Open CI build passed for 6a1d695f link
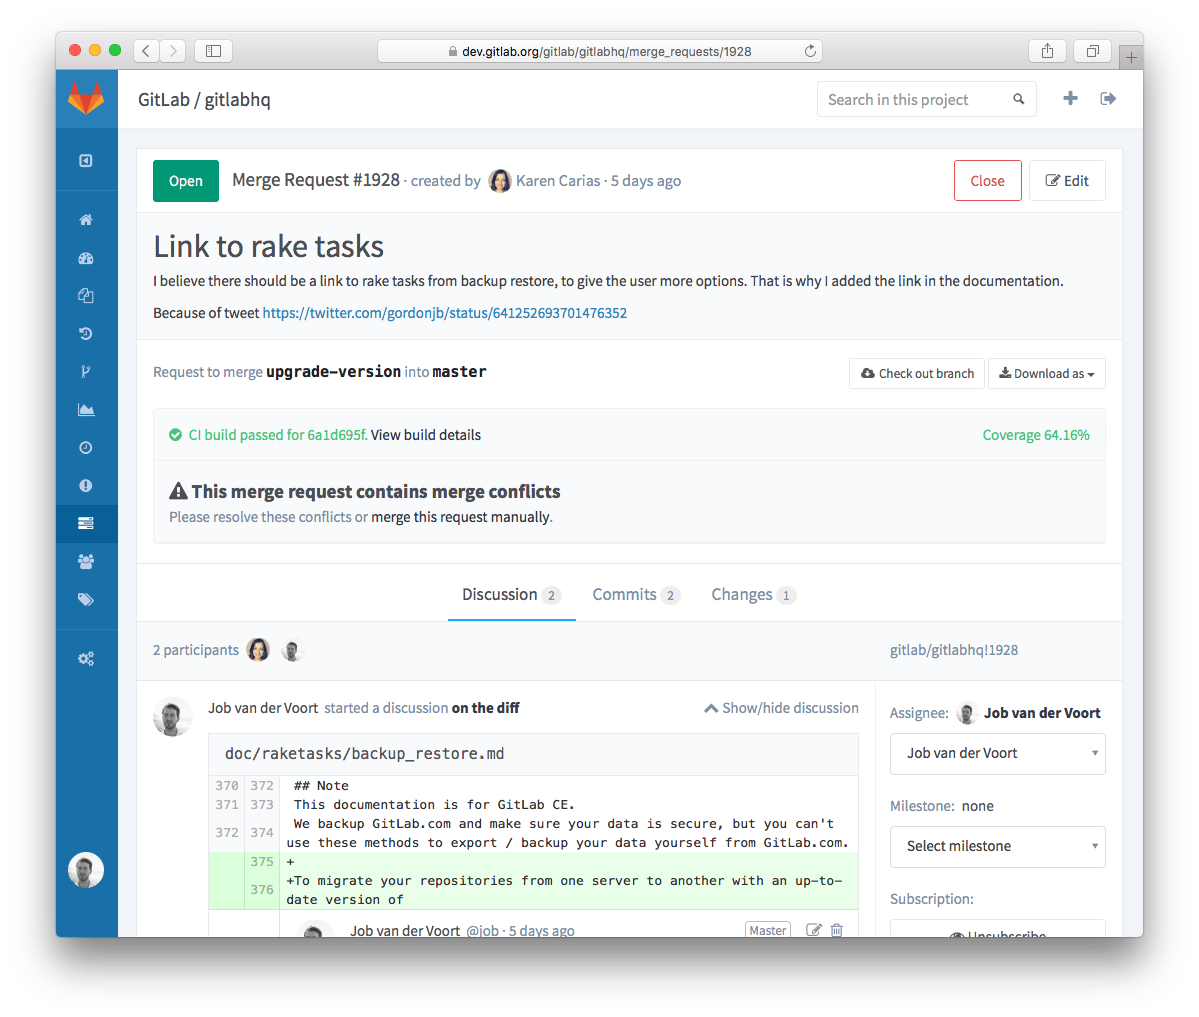 (278, 435)
